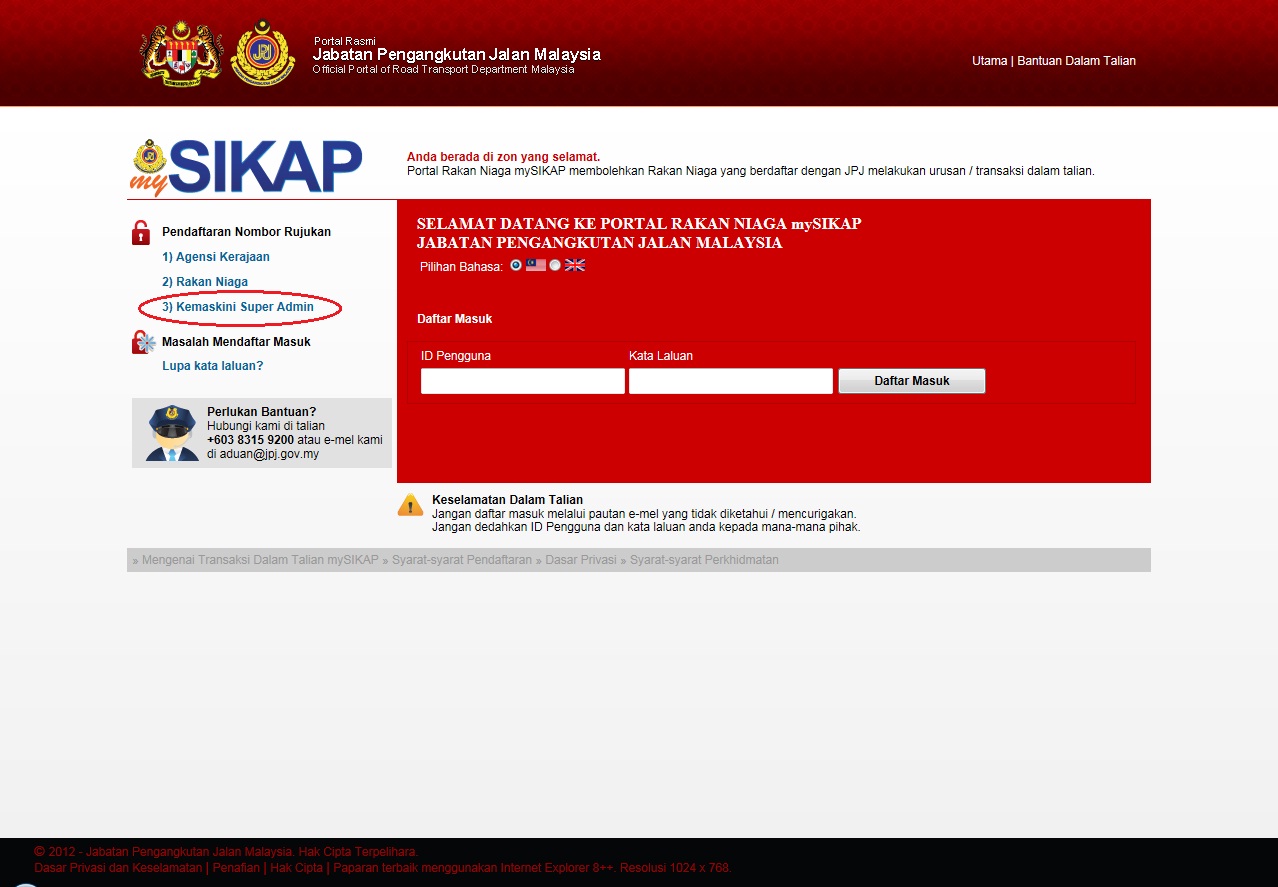Click the Lupa kata laluan link
1278x887 pixels.
[213, 366]
